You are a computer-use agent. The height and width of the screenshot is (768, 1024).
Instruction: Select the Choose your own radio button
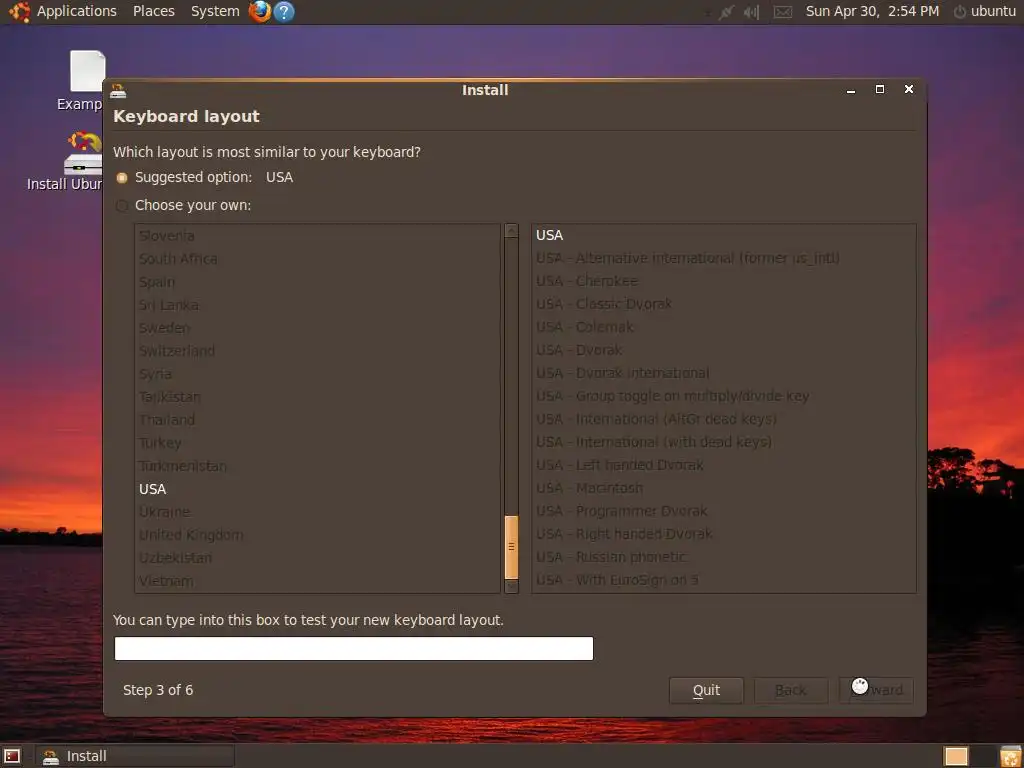tap(121, 206)
